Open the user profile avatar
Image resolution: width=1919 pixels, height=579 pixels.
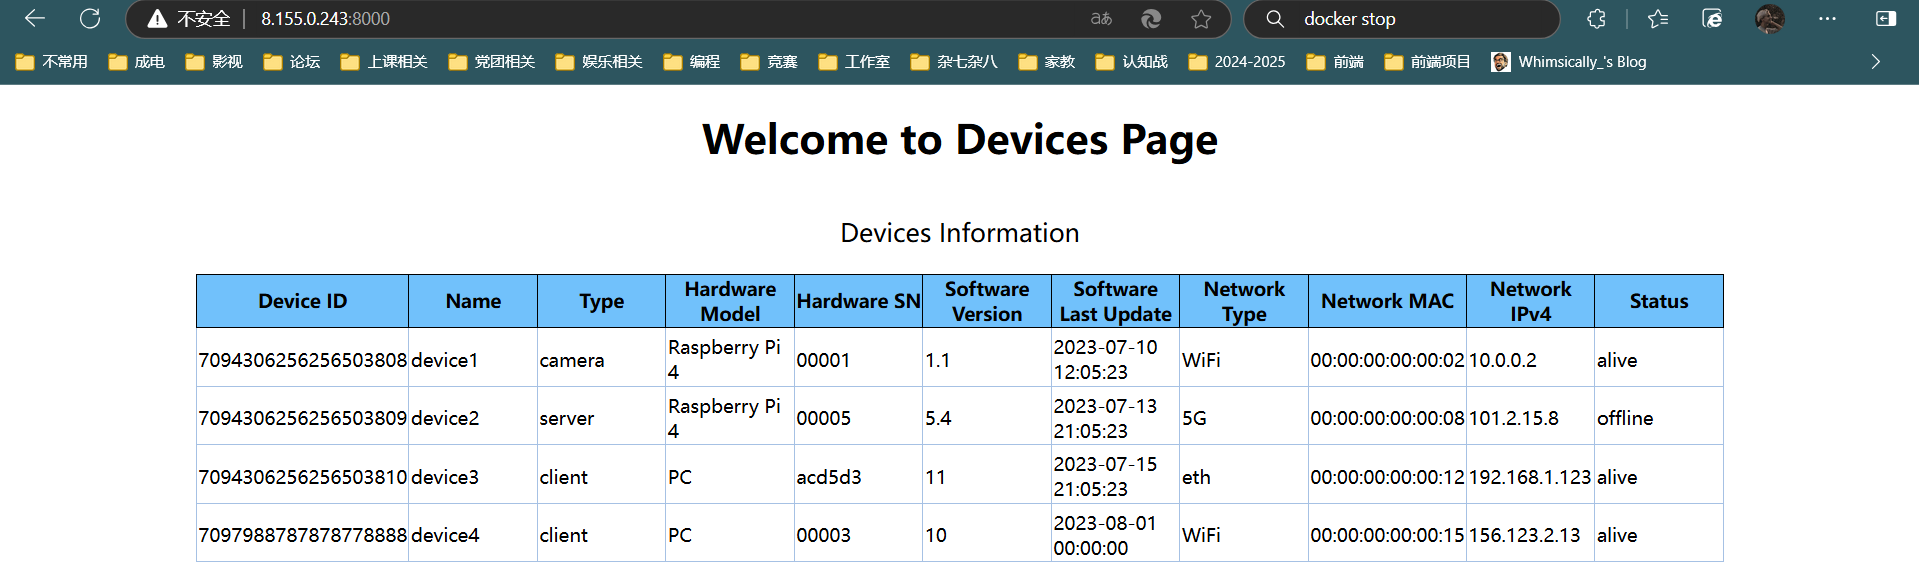pyautogui.click(x=1769, y=19)
